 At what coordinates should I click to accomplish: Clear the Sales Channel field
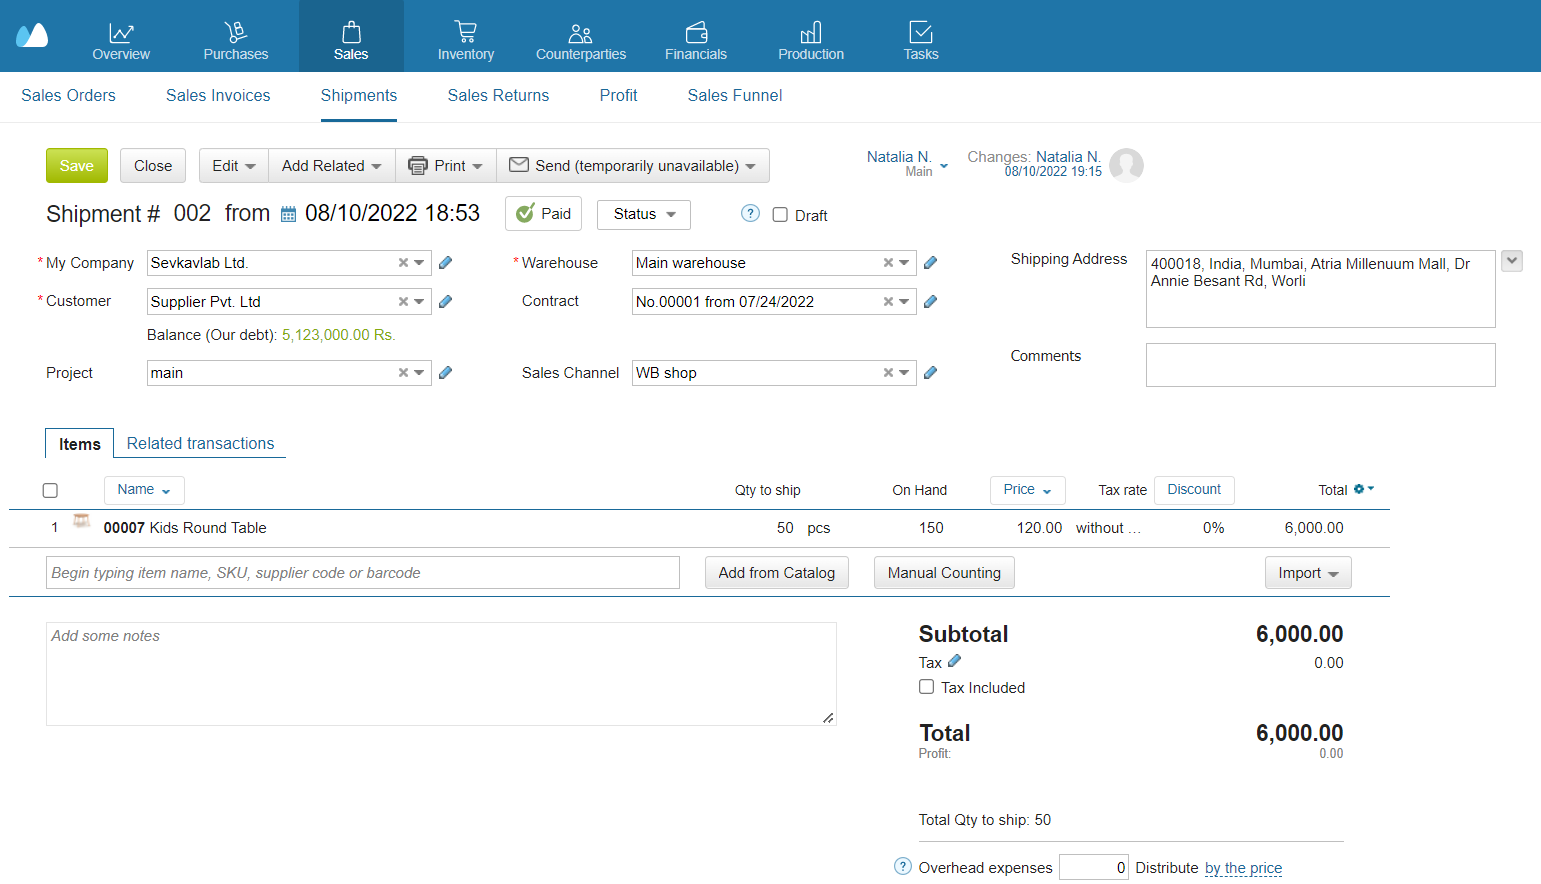(888, 373)
